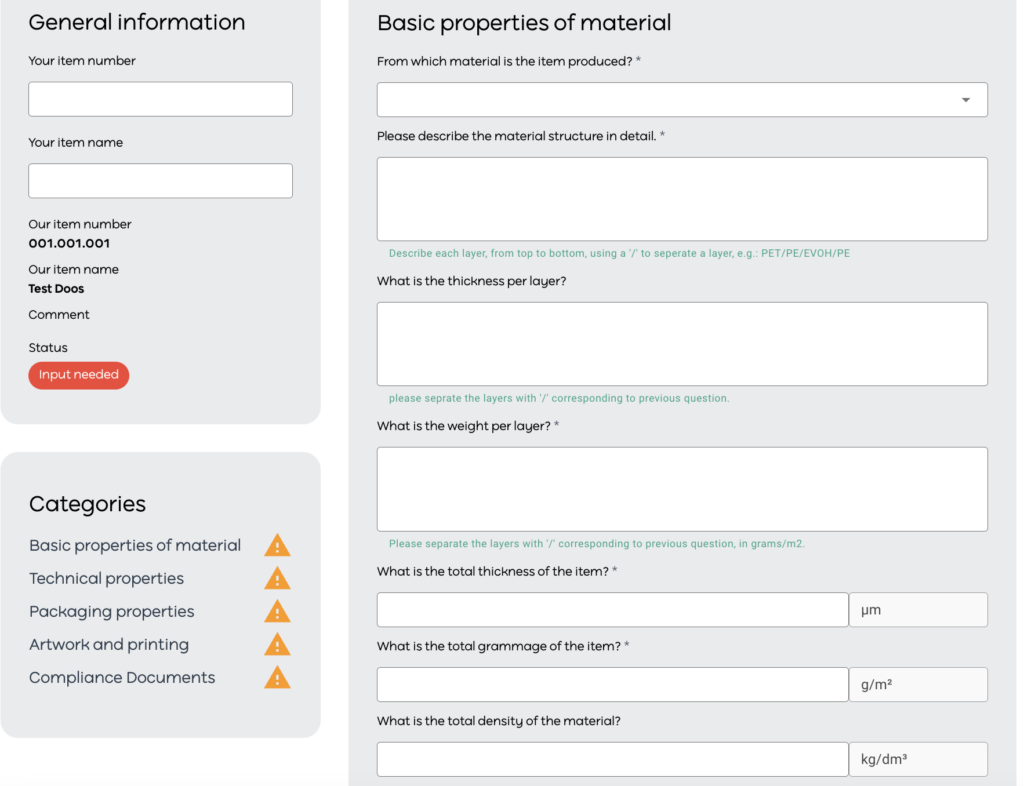
Task: Focus the total density input field
Action: point(613,759)
